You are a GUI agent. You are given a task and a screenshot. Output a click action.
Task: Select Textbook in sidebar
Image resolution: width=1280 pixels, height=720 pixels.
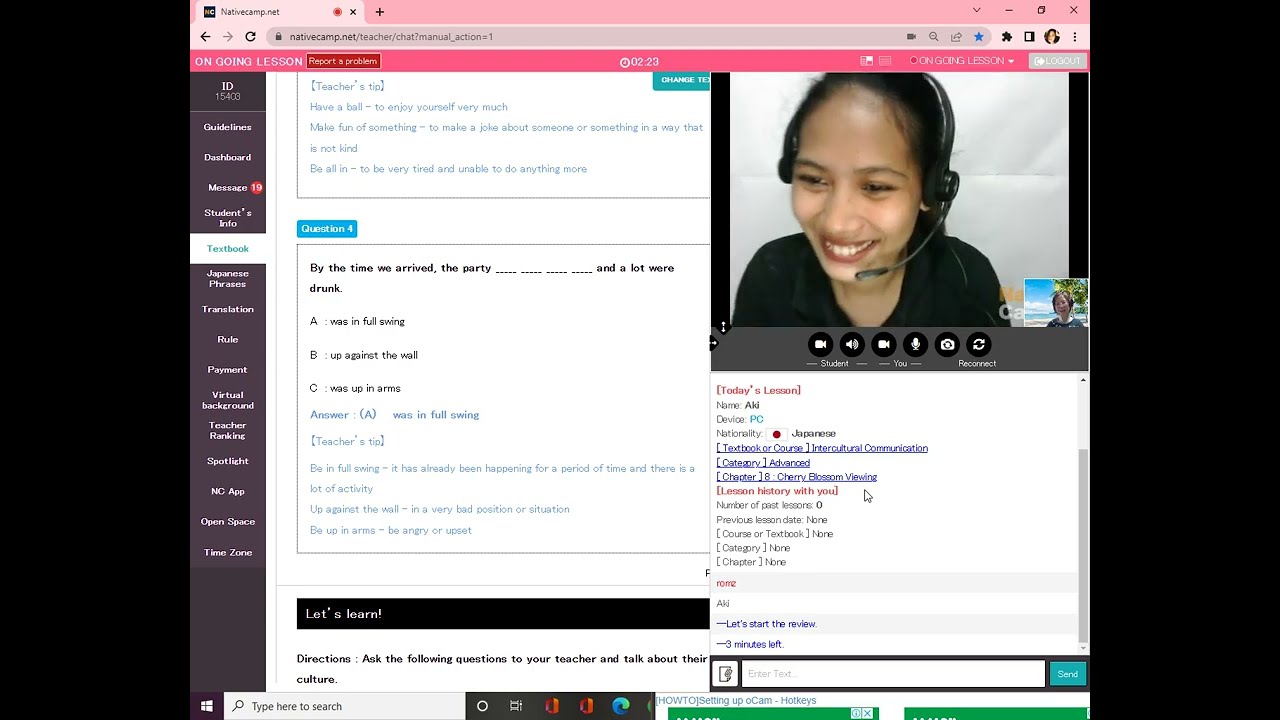(228, 248)
